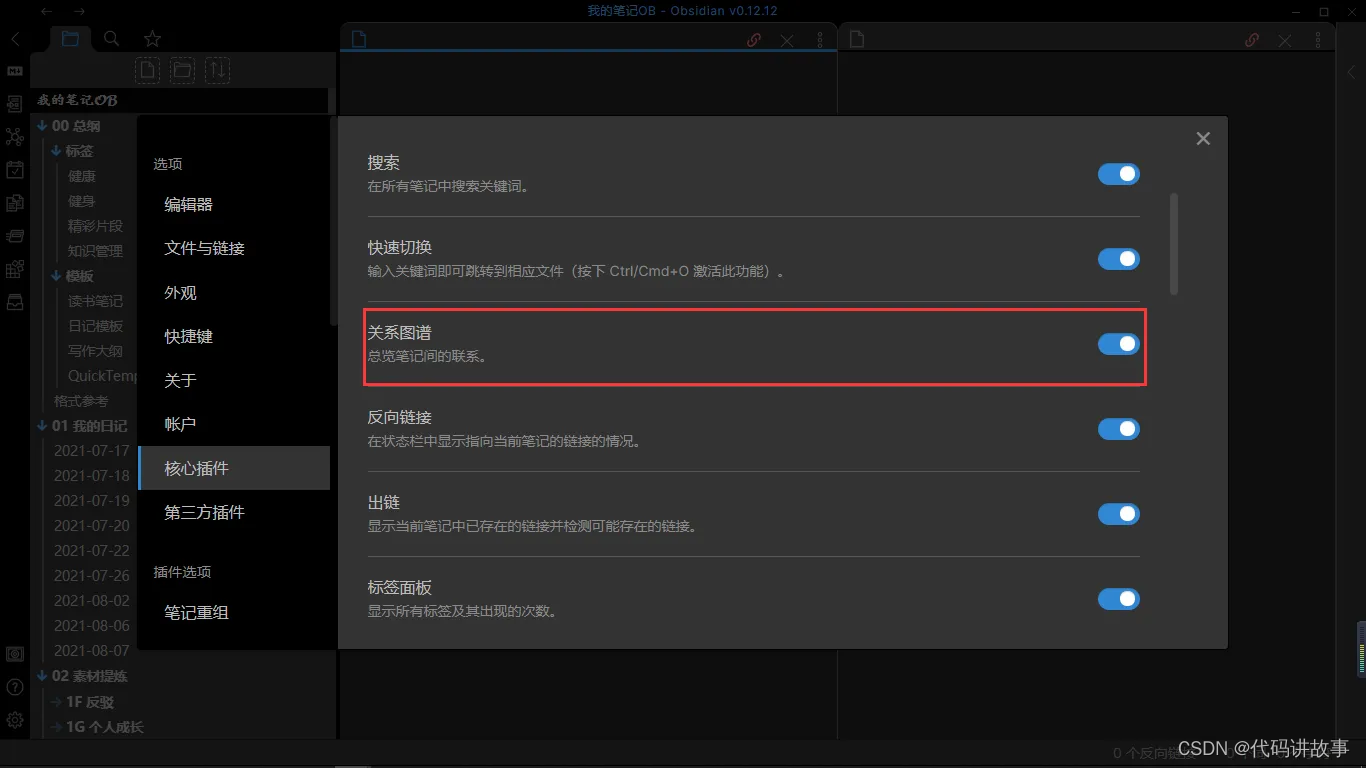
Task: Collapse the left sidebar chevron
Action: [x=15, y=39]
